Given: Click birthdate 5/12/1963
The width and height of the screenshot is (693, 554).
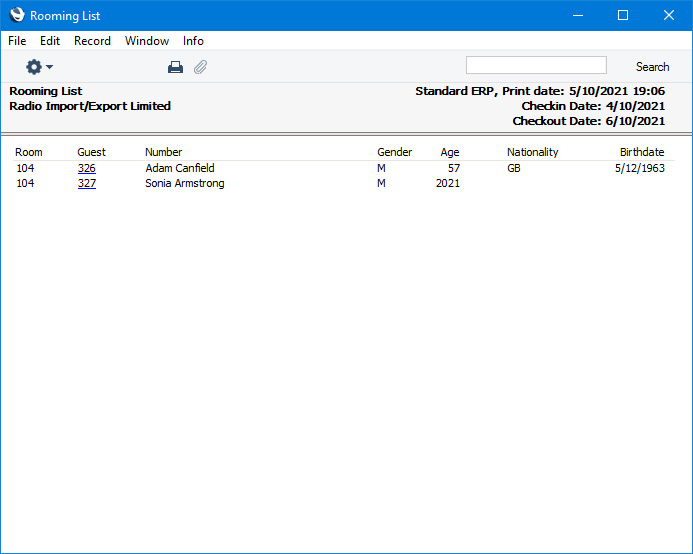Looking at the screenshot, I should 640,168.
